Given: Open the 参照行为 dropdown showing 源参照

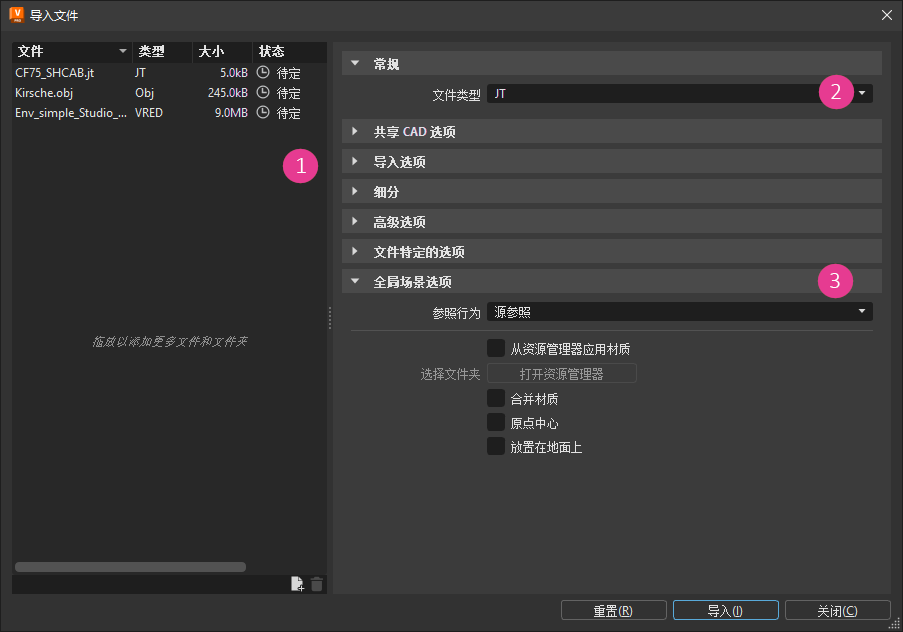Looking at the screenshot, I should [x=860, y=311].
